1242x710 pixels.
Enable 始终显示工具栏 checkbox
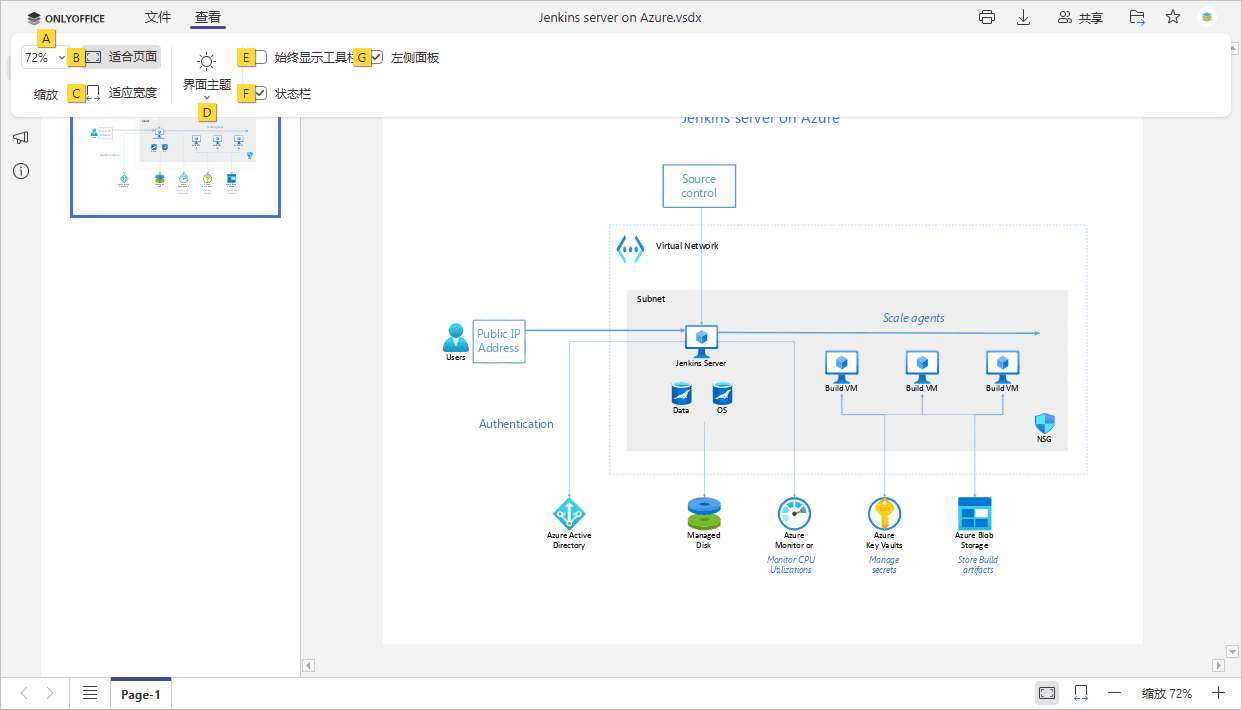tap(261, 58)
